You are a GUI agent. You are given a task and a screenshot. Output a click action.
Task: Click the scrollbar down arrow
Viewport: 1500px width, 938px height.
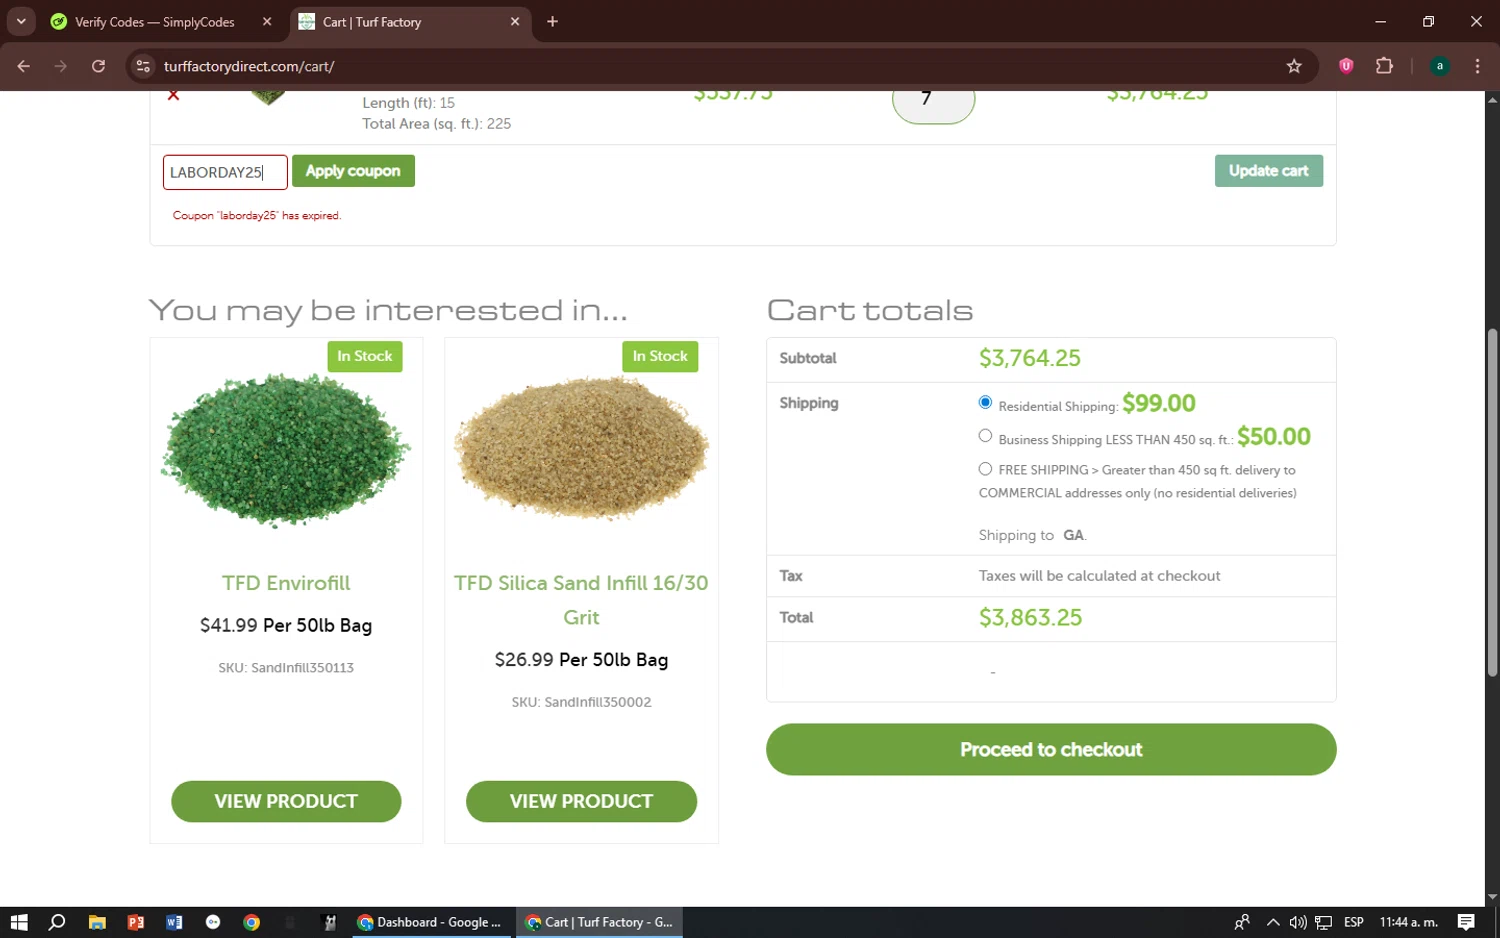coord(1492,897)
